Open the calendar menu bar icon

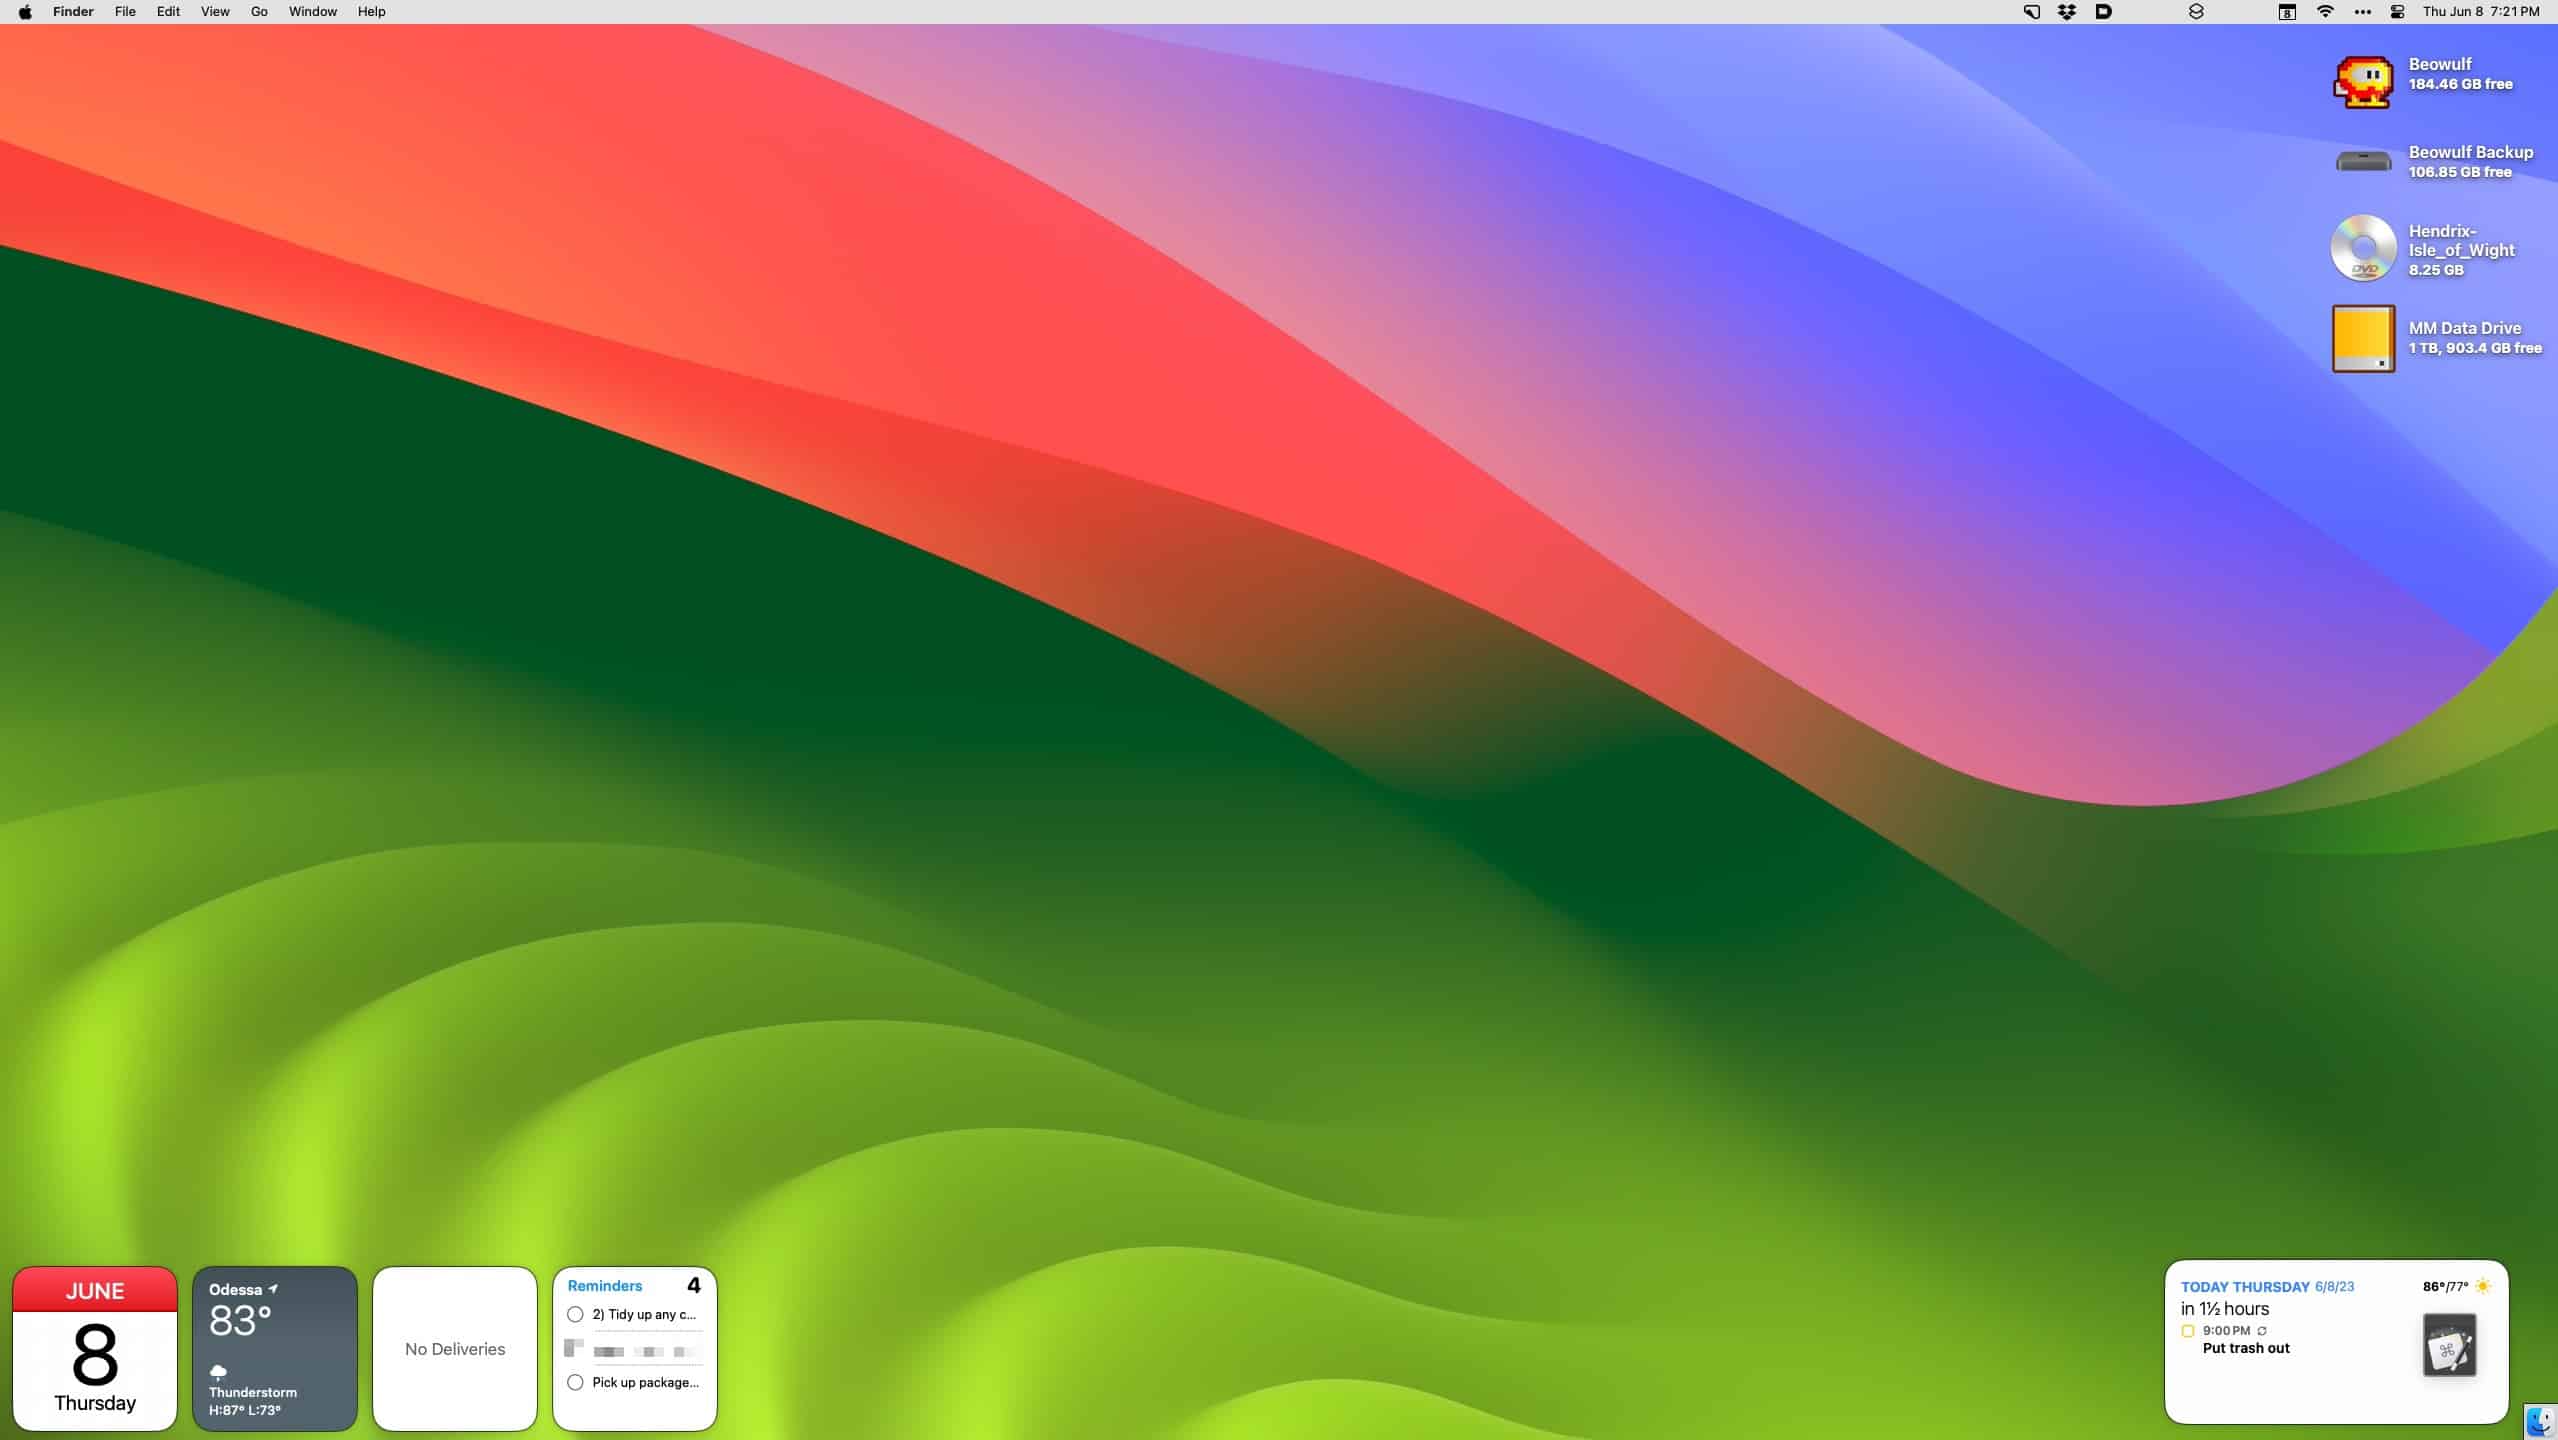click(x=2287, y=12)
